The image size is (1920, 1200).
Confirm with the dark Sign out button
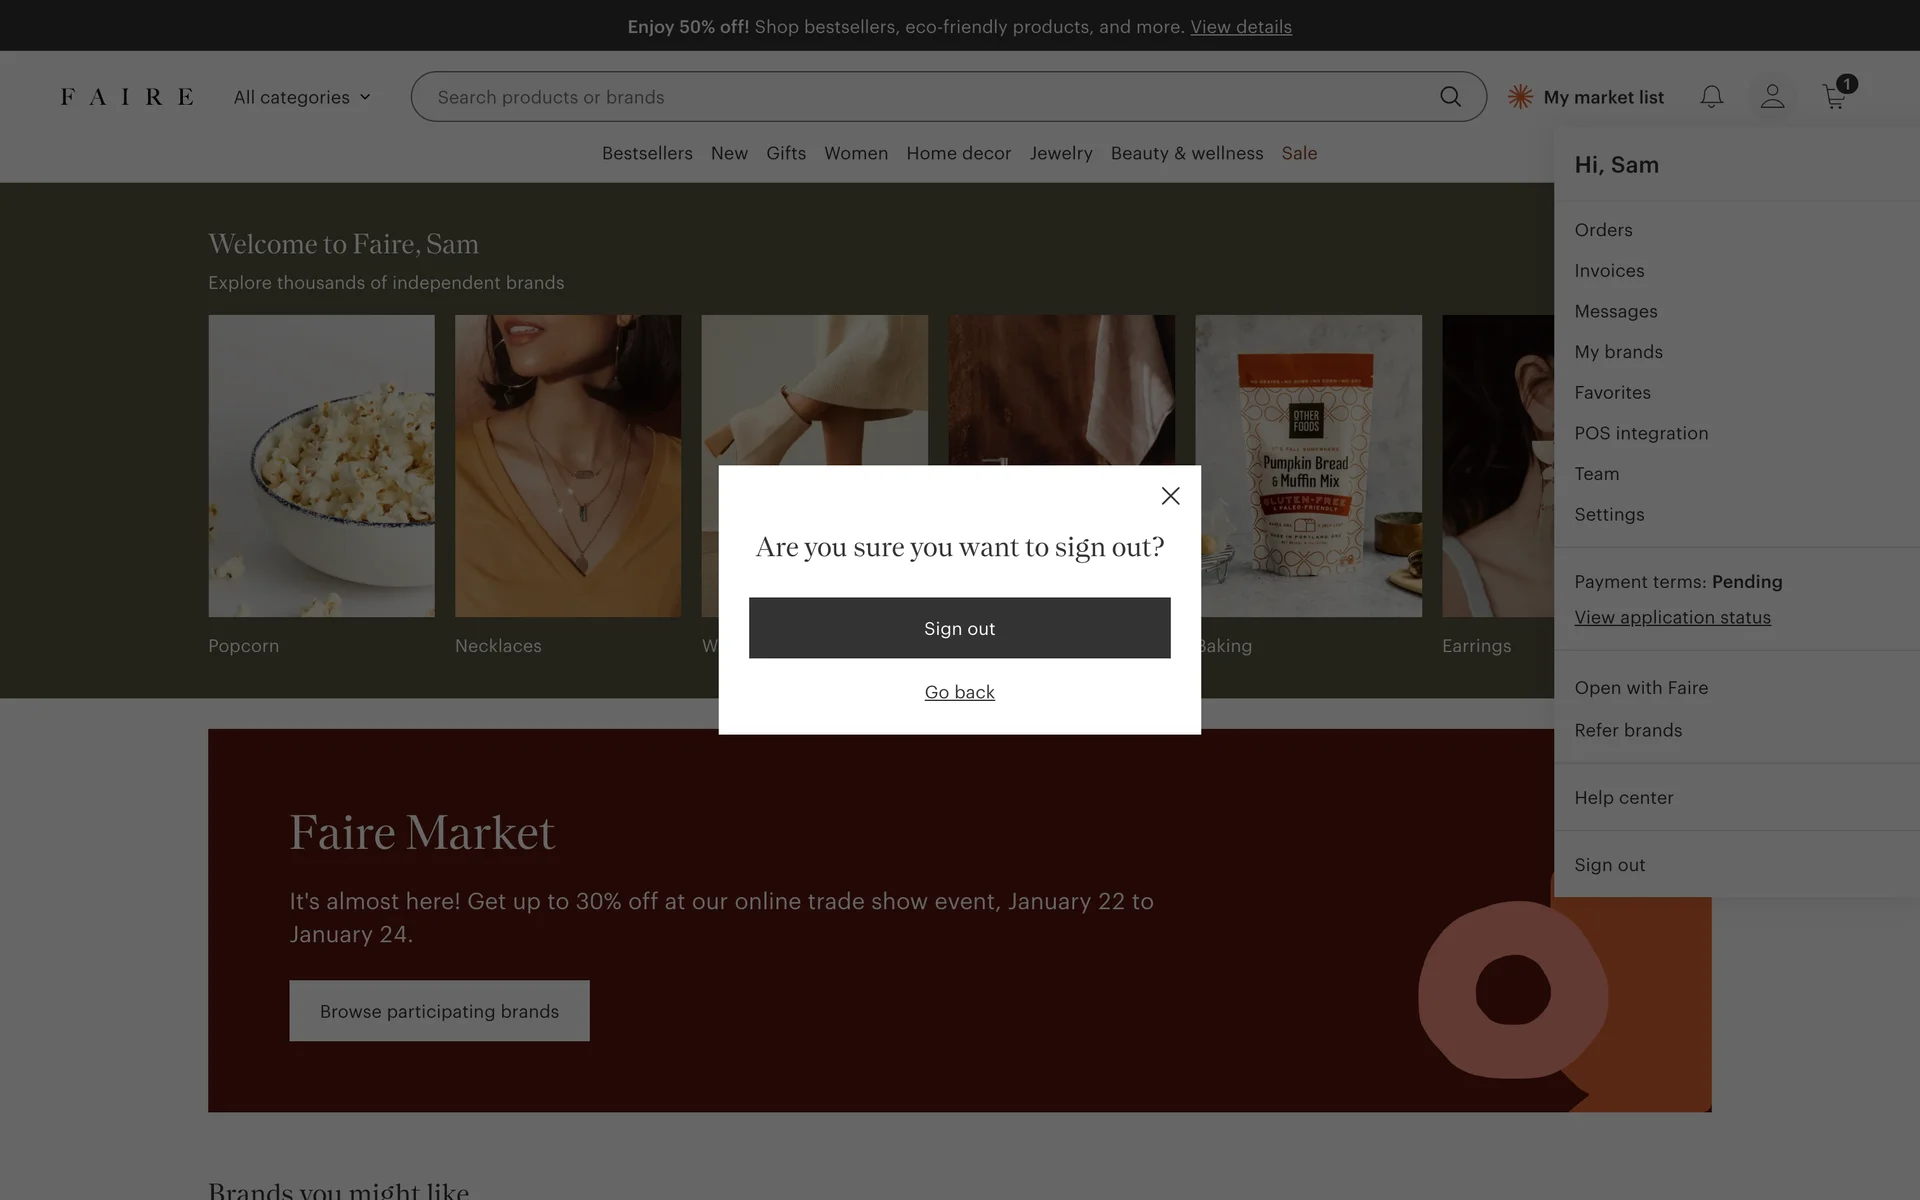click(x=959, y=628)
